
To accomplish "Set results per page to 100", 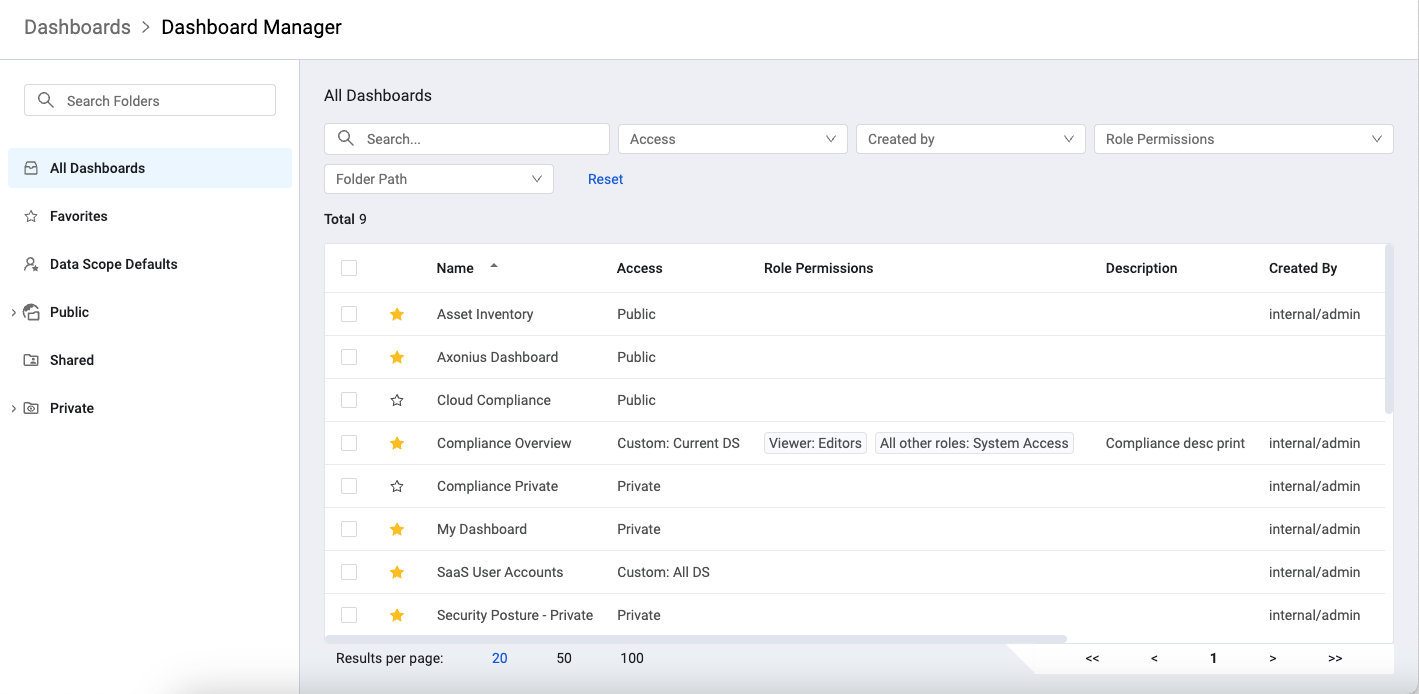I will 632,658.
